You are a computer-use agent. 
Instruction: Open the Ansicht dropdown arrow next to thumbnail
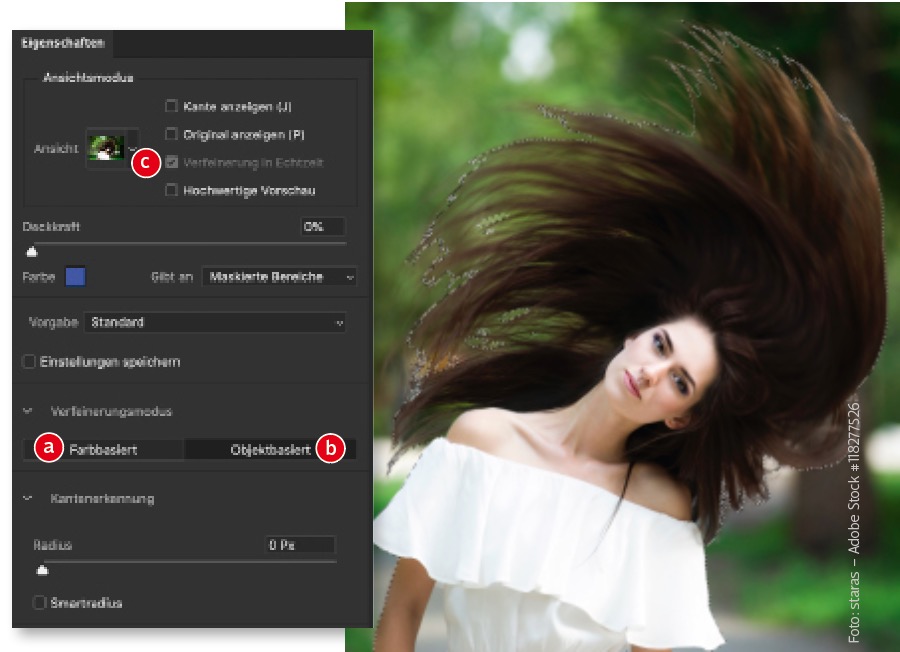click(135, 149)
